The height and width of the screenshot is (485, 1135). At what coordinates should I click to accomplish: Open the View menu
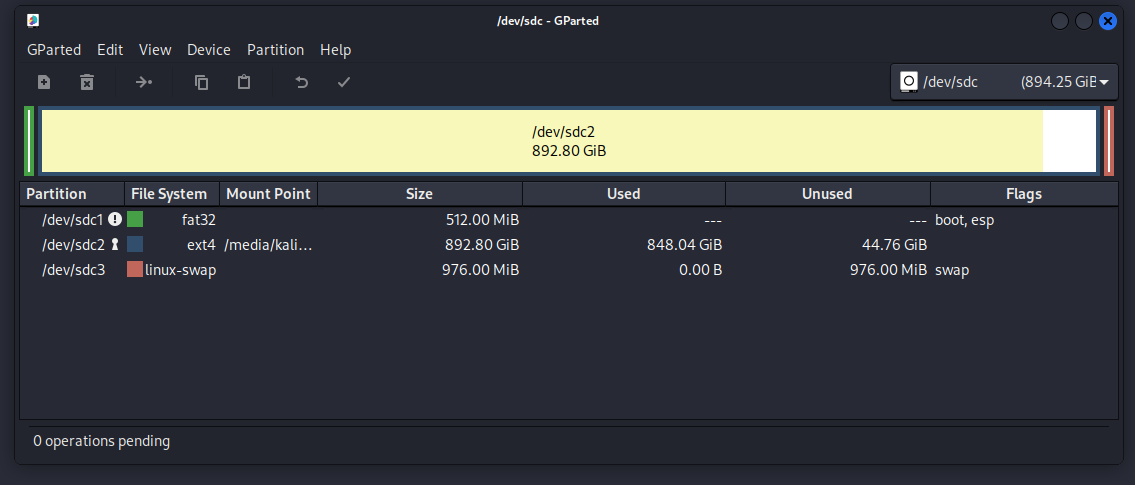(155, 50)
